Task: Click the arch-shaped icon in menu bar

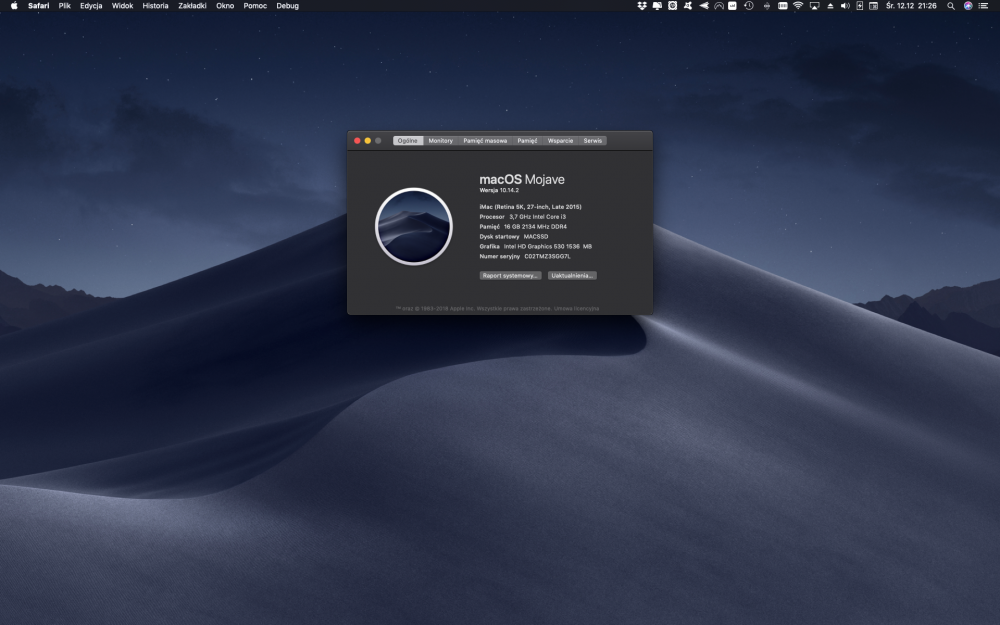Action: [x=719, y=6]
